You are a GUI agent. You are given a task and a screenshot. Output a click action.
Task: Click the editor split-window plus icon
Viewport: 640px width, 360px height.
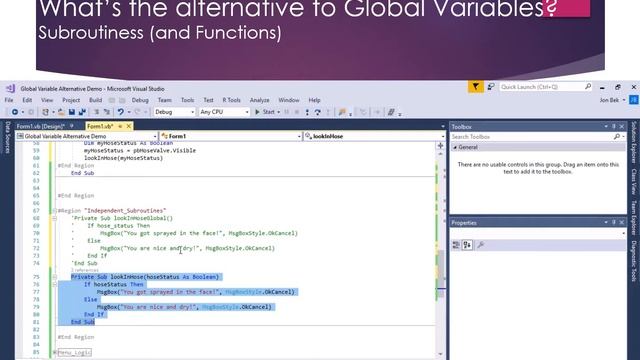click(x=440, y=146)
